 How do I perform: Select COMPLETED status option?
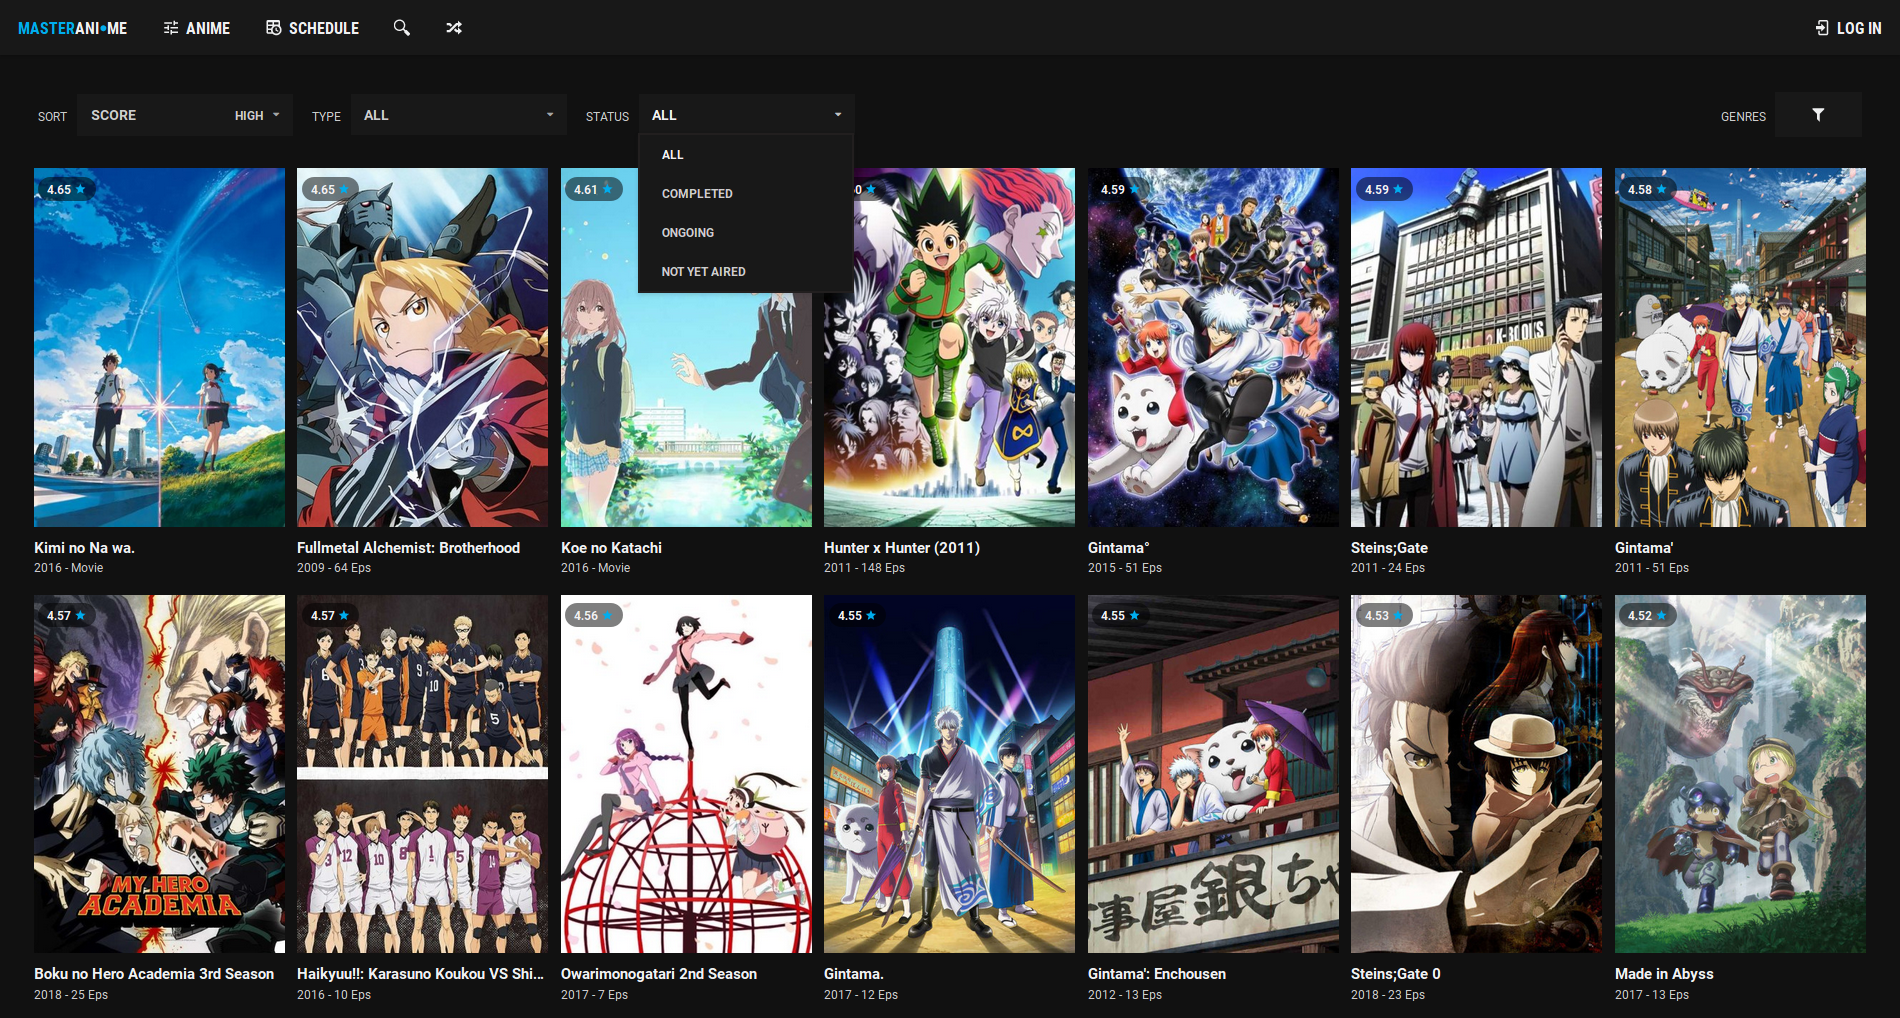pos(746,194)
